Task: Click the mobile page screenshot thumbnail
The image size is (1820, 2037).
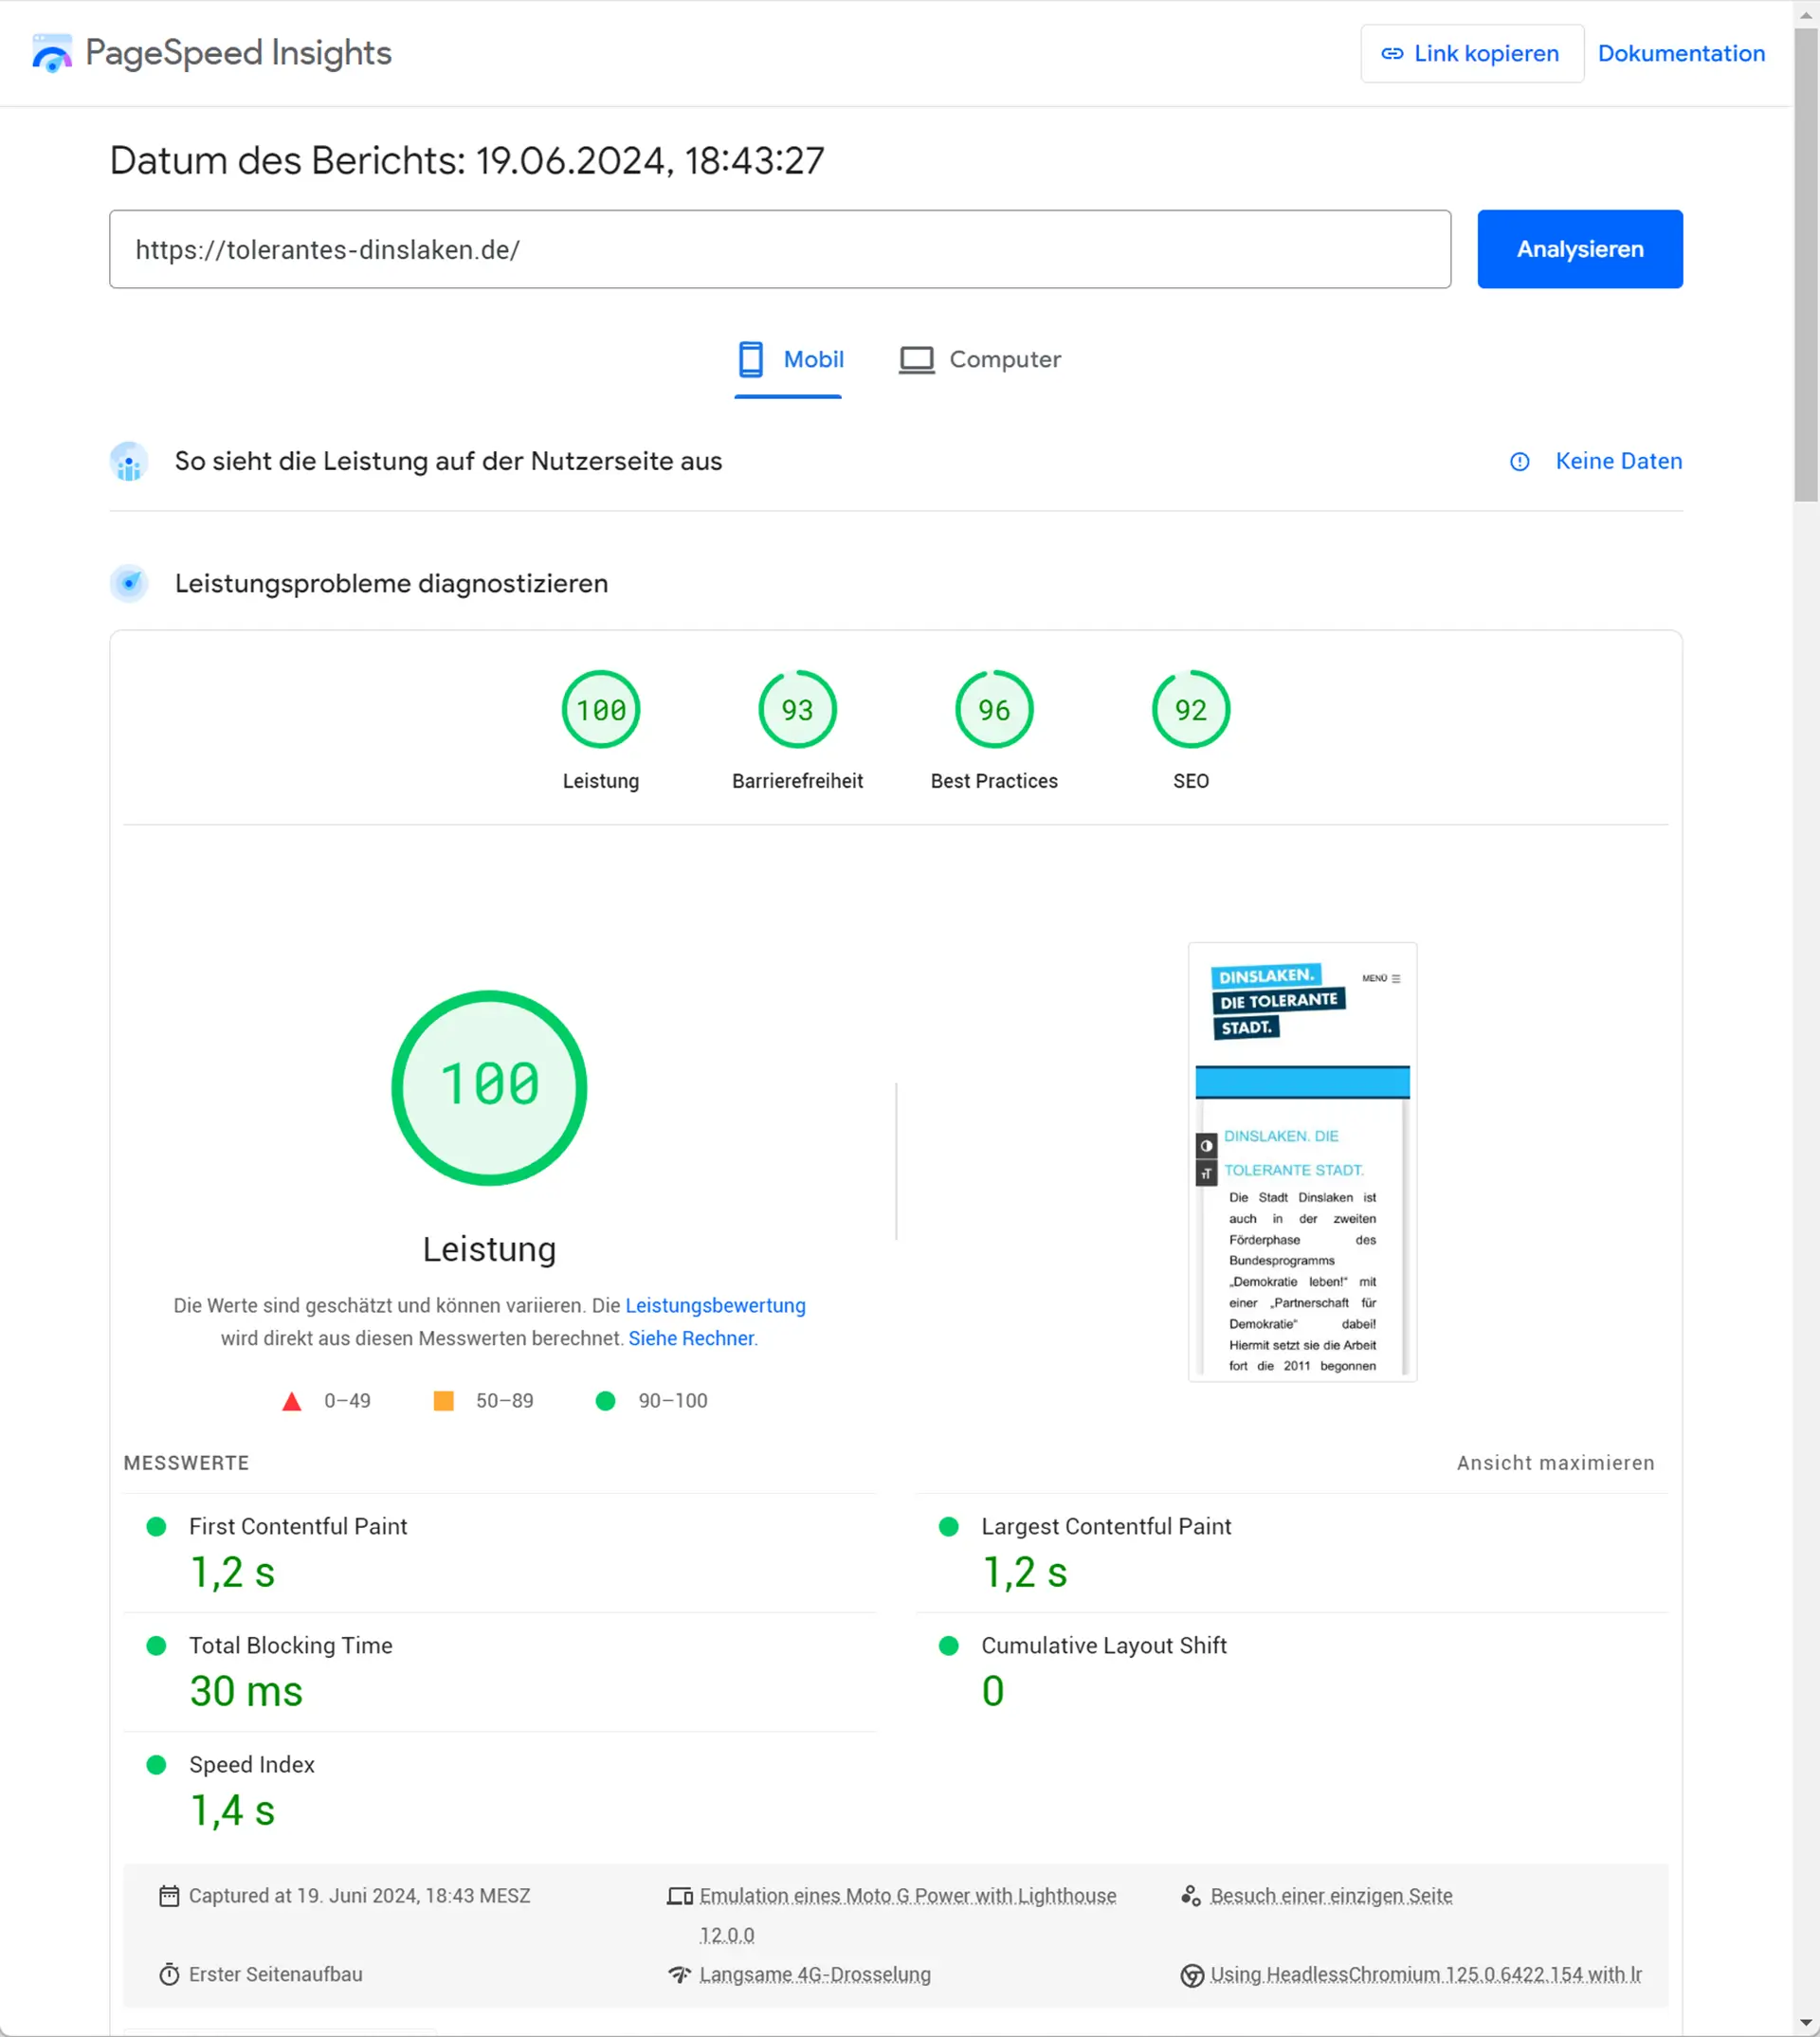Action: pyautogui.click(x=1302, y=1162)
